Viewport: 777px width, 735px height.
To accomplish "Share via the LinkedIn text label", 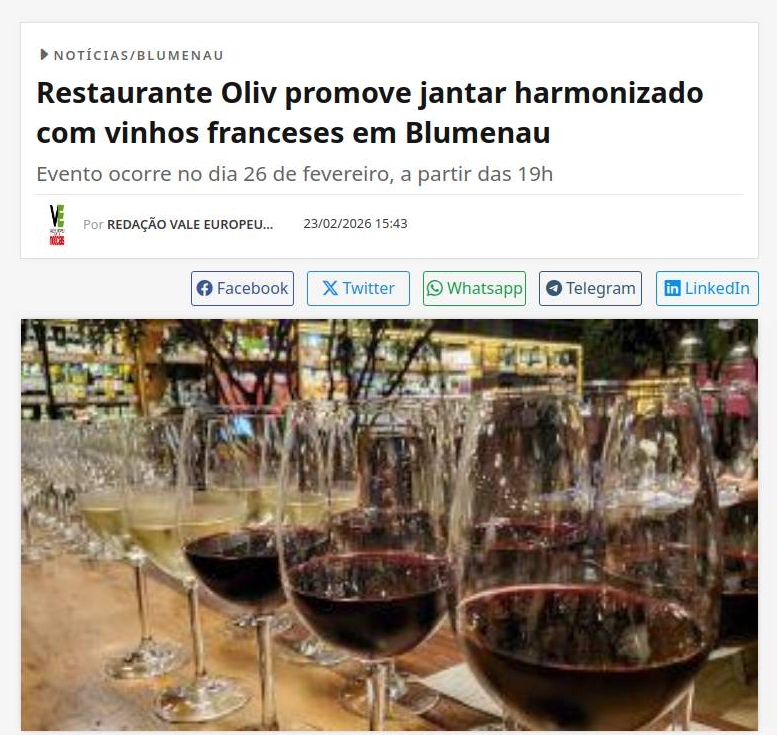I will point(717,288).
